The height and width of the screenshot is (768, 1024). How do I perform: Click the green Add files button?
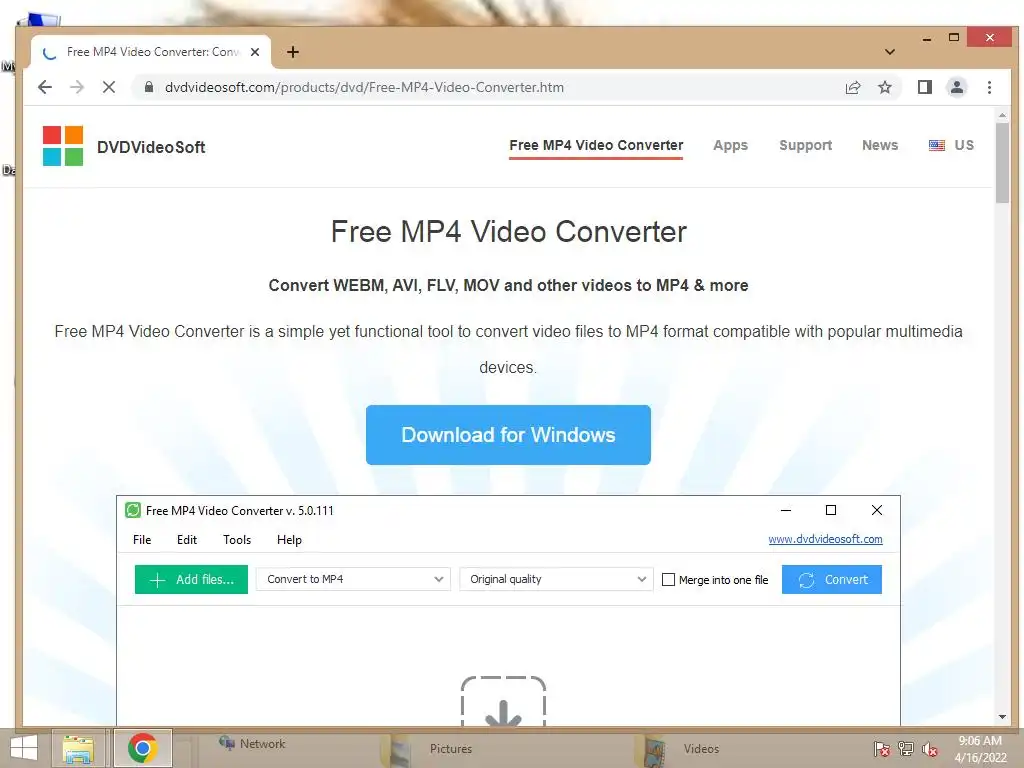pos(191,579)
